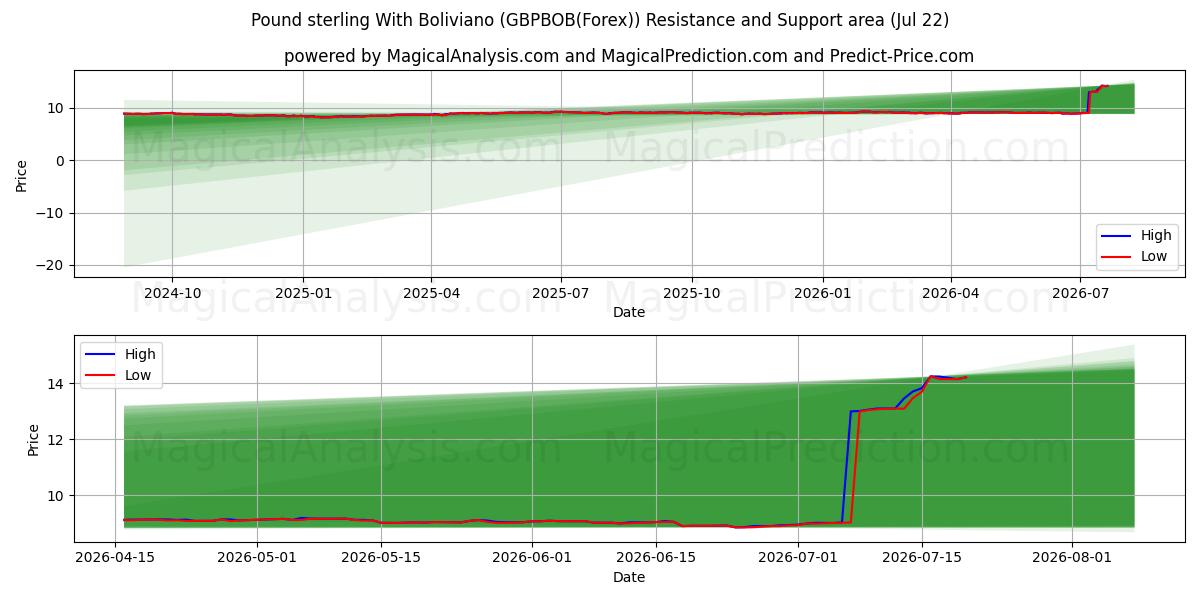The width and height of the screenshot is (1200, 600).
Task: Click upper chart date label 2026-01
Action: (823, 293)
